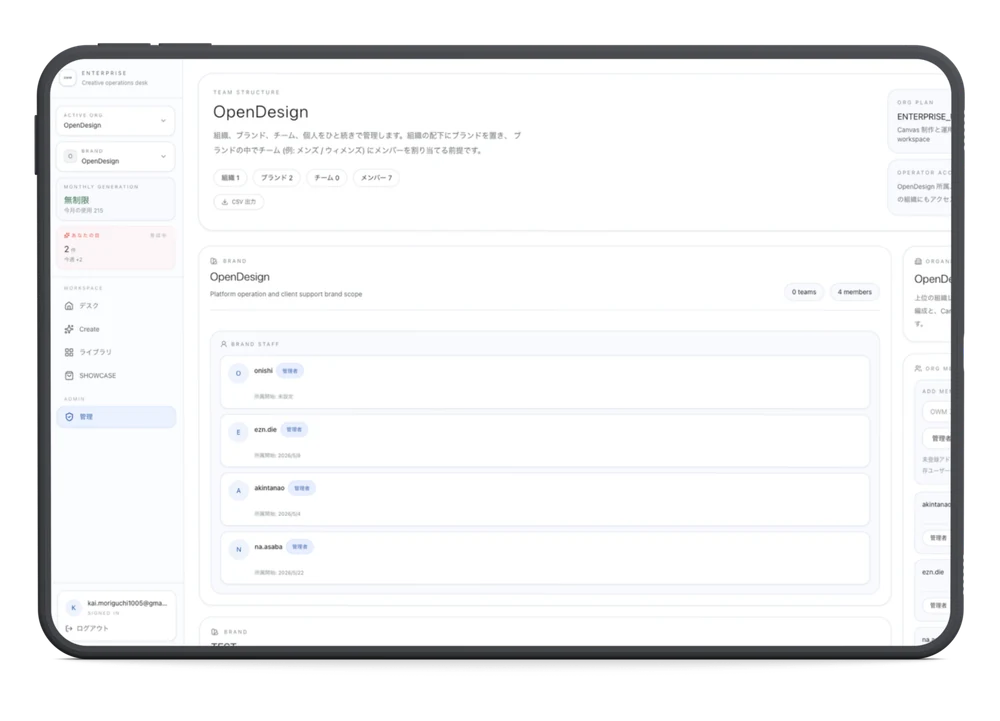Viewport: 1000px width, 721px height.
Task: Click the Create sparkle icon
Action: pos(69,329)
